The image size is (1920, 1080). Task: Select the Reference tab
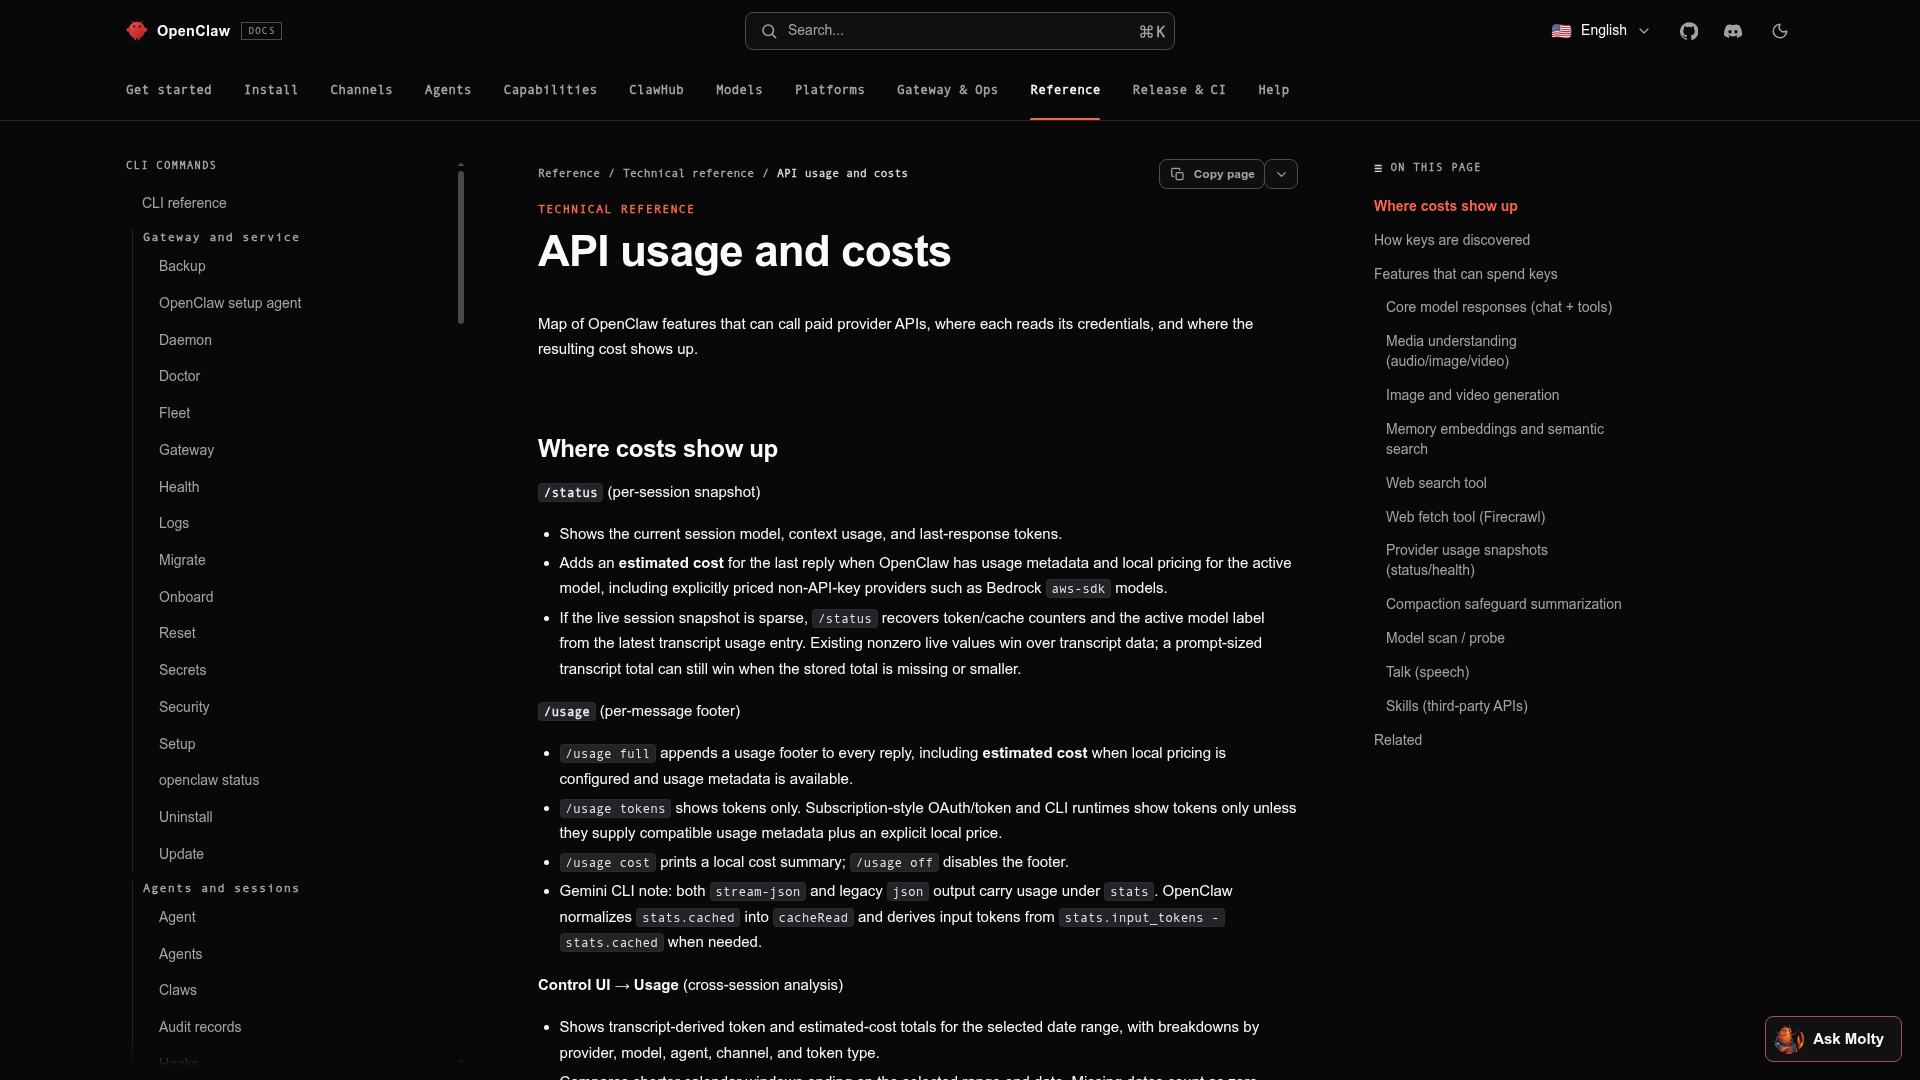click(1065, 90)
